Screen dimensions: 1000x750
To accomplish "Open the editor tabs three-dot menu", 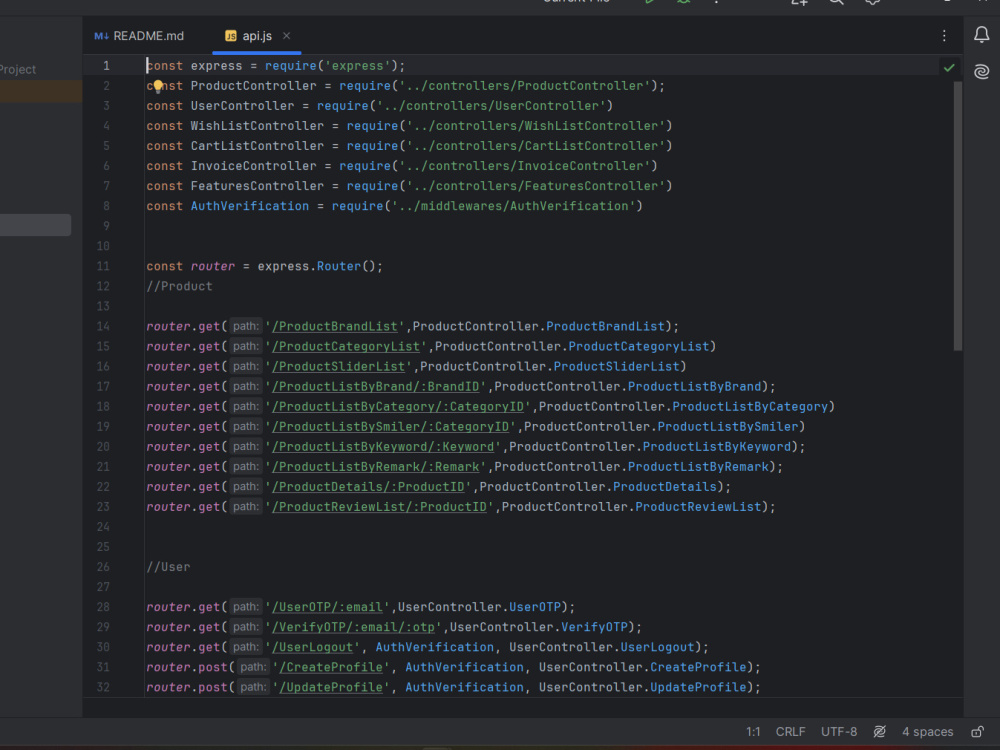I will 945,36.
